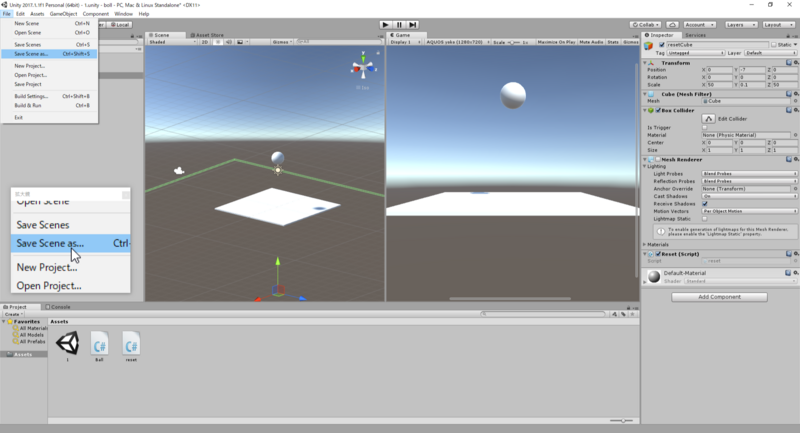This screenshot has width=800, height=433.
Task: Toggle the 2D scene view button
Action: 205,42
